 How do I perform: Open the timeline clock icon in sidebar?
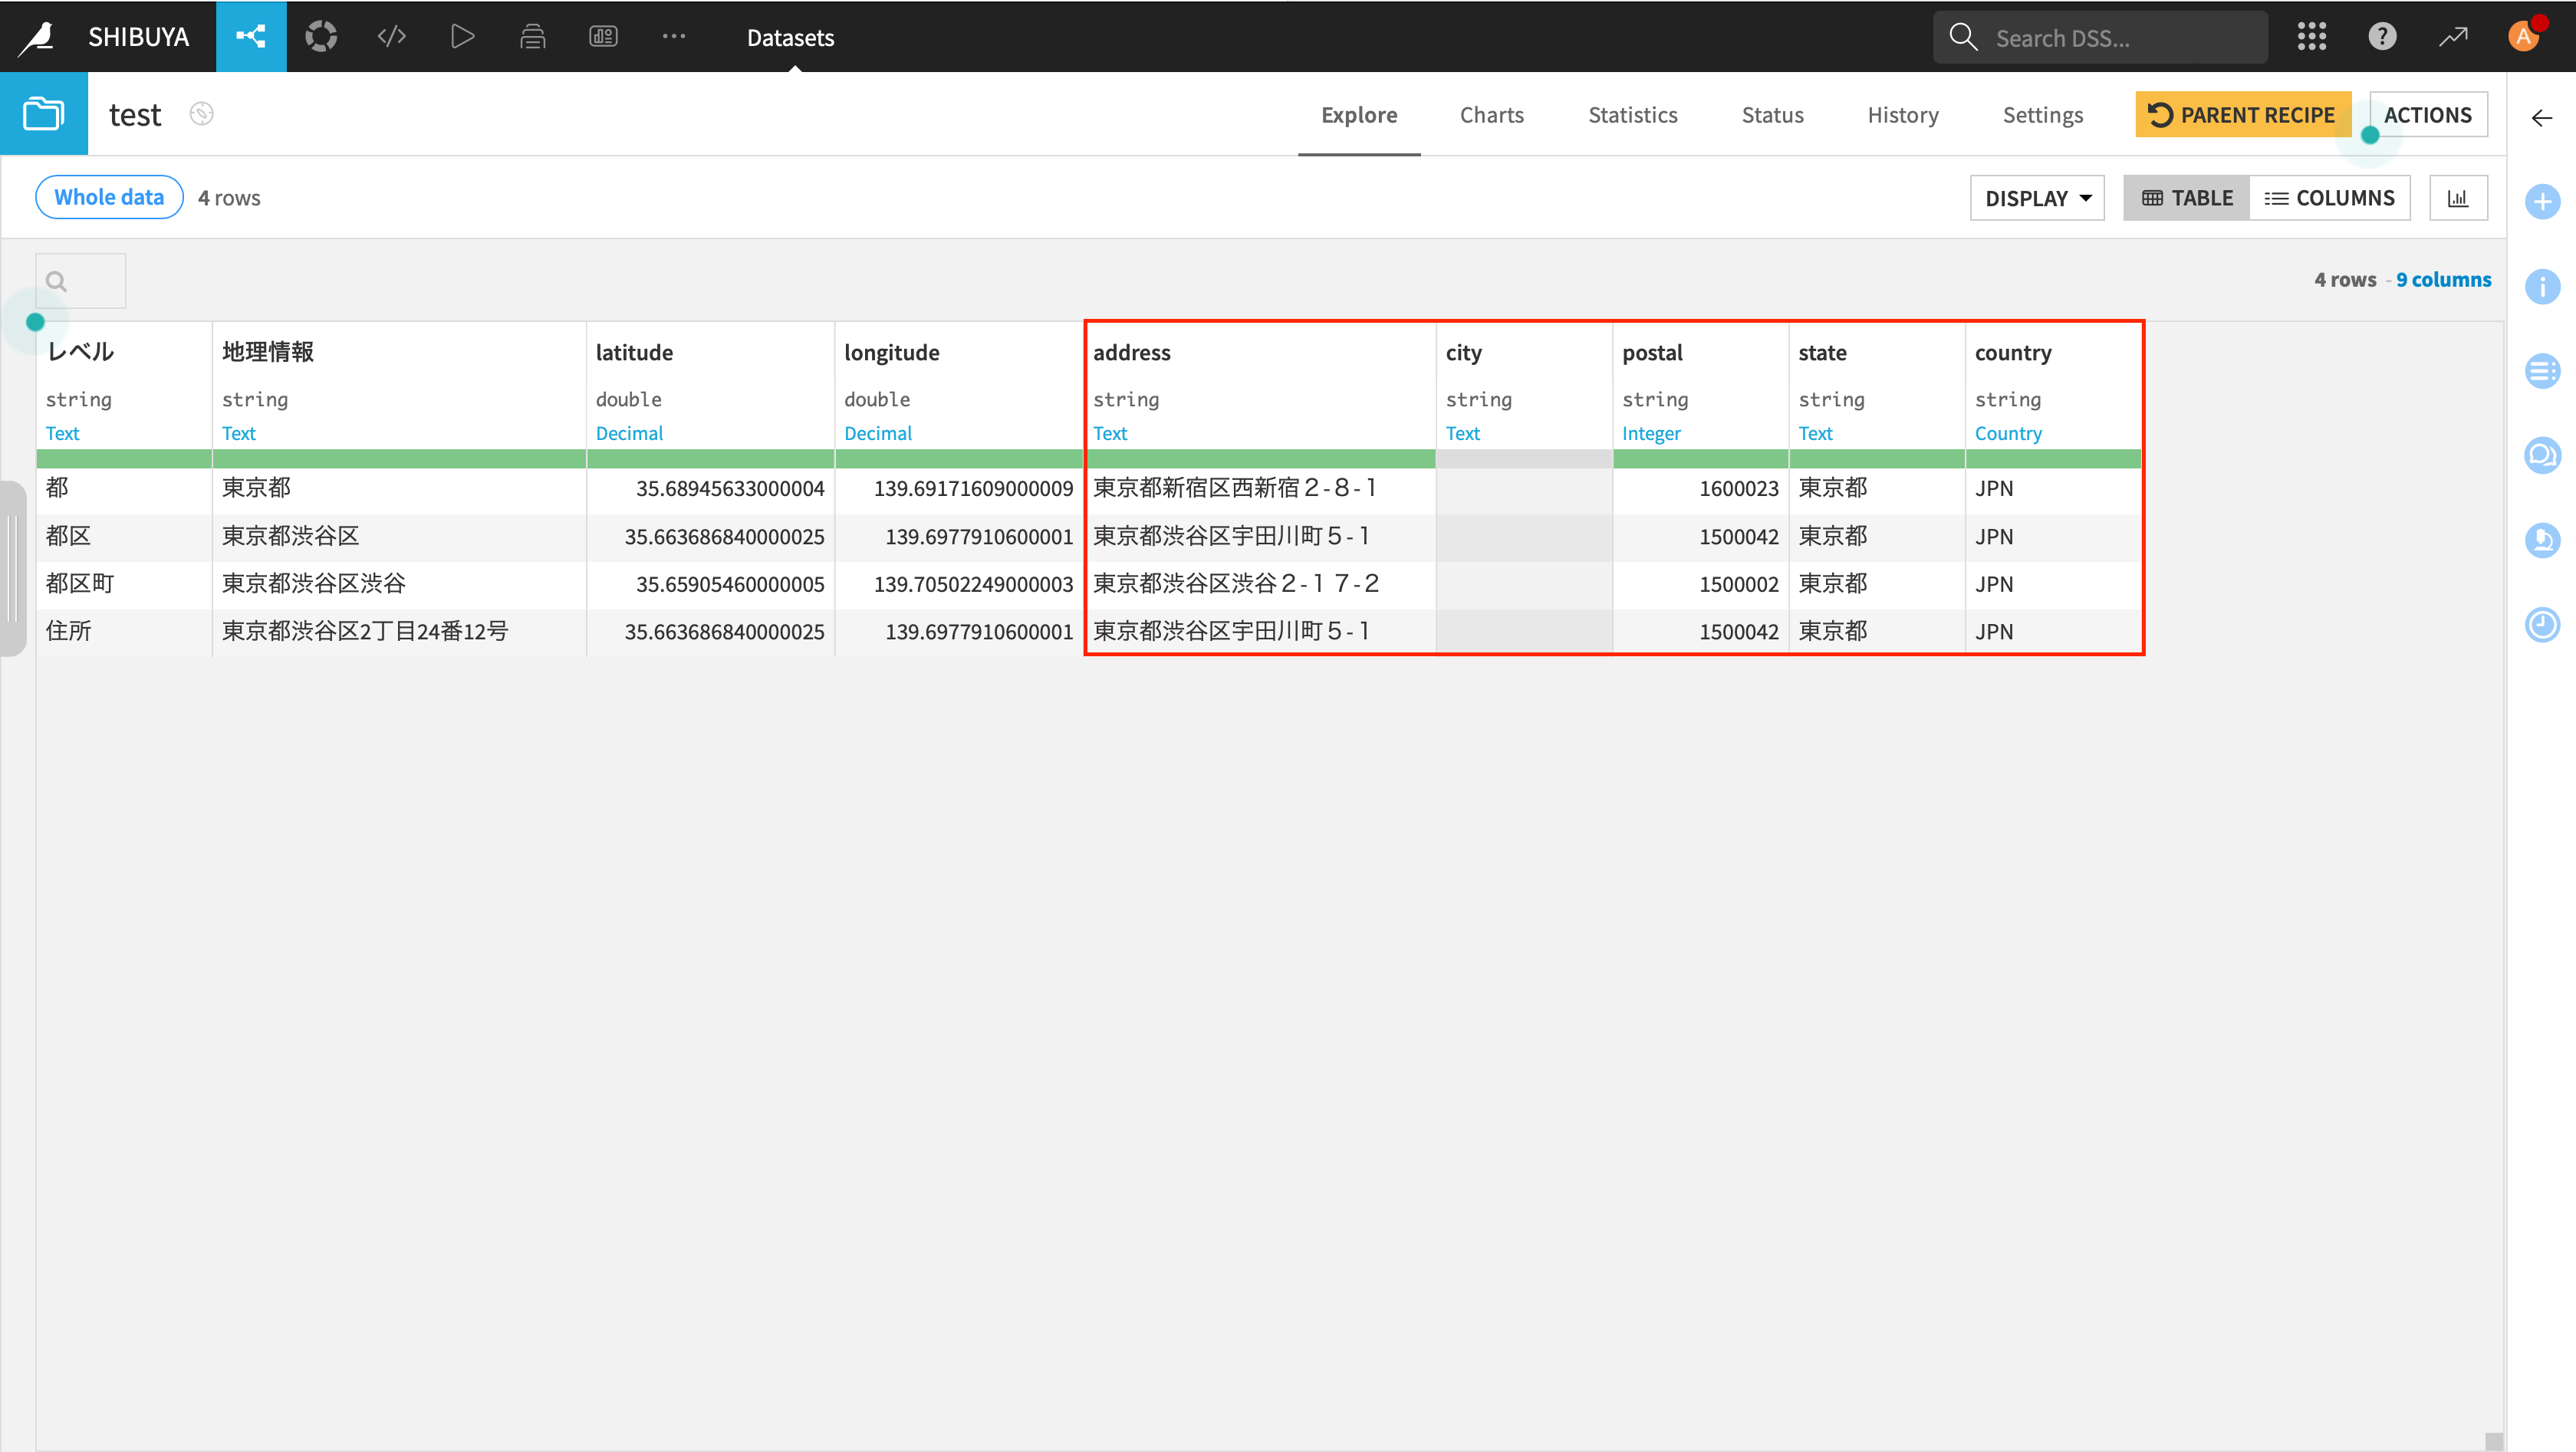point(2541,625)
